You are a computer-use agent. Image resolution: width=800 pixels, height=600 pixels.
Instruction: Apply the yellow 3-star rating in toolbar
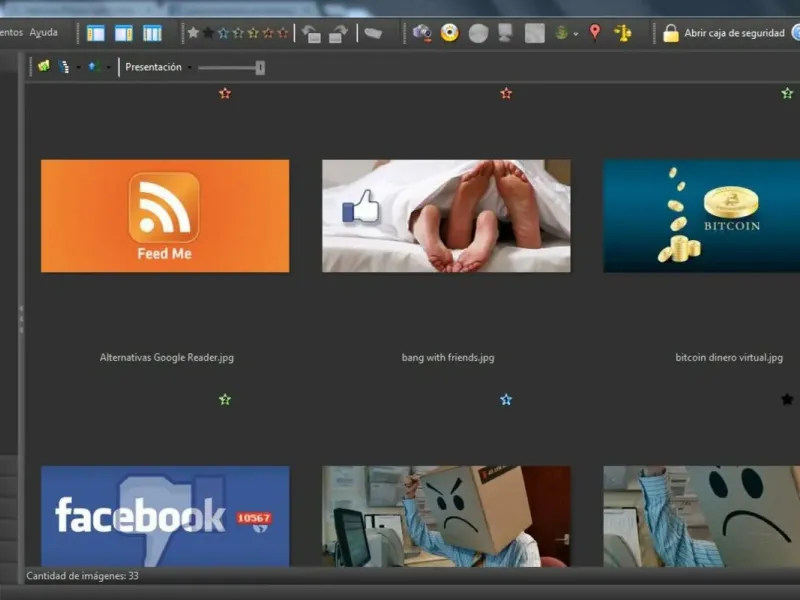(253, 33)
